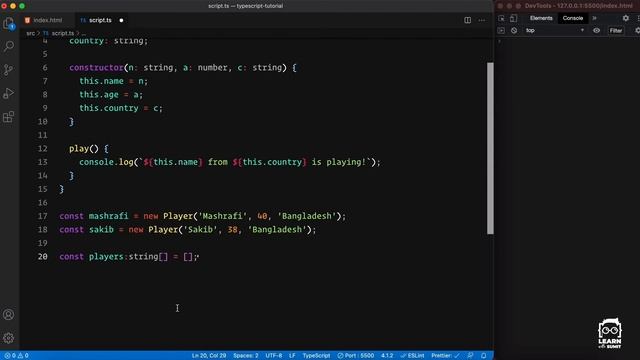The image size is (640, 360).
Task: Select TypeScript version '4.1.2' in status bar
Action: (387, 356)
